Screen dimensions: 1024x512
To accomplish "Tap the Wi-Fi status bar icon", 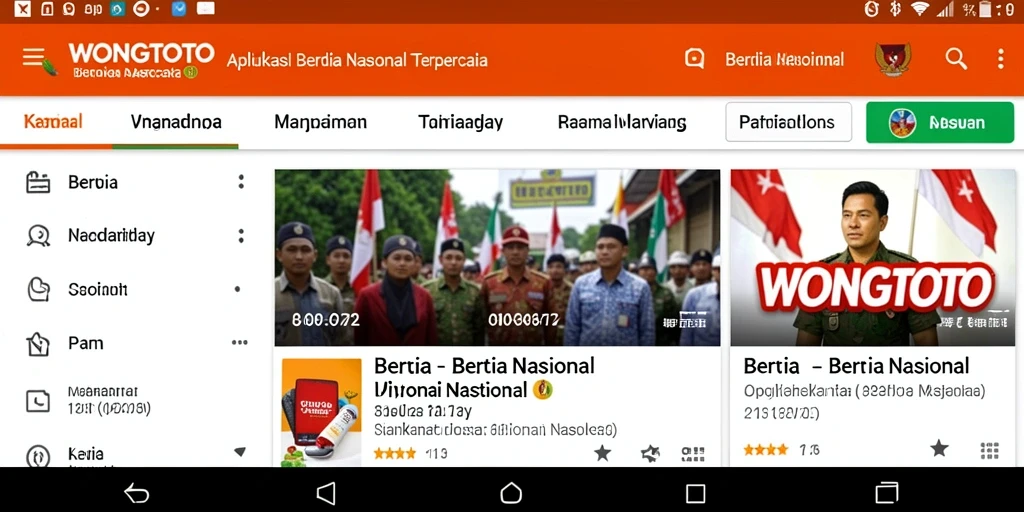I will click(x=921, y=9).
